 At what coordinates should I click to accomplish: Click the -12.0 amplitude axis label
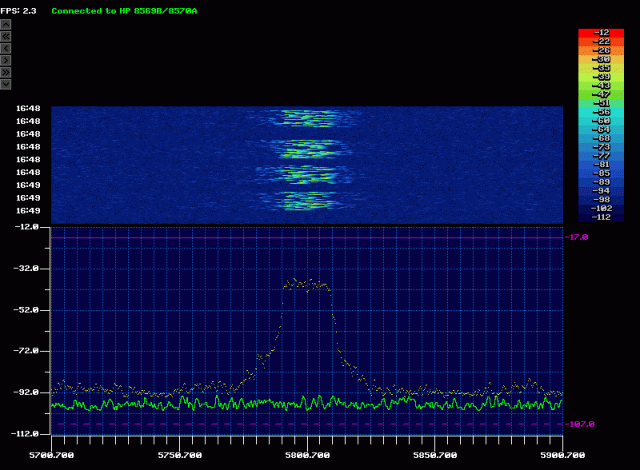pos(27,227)
